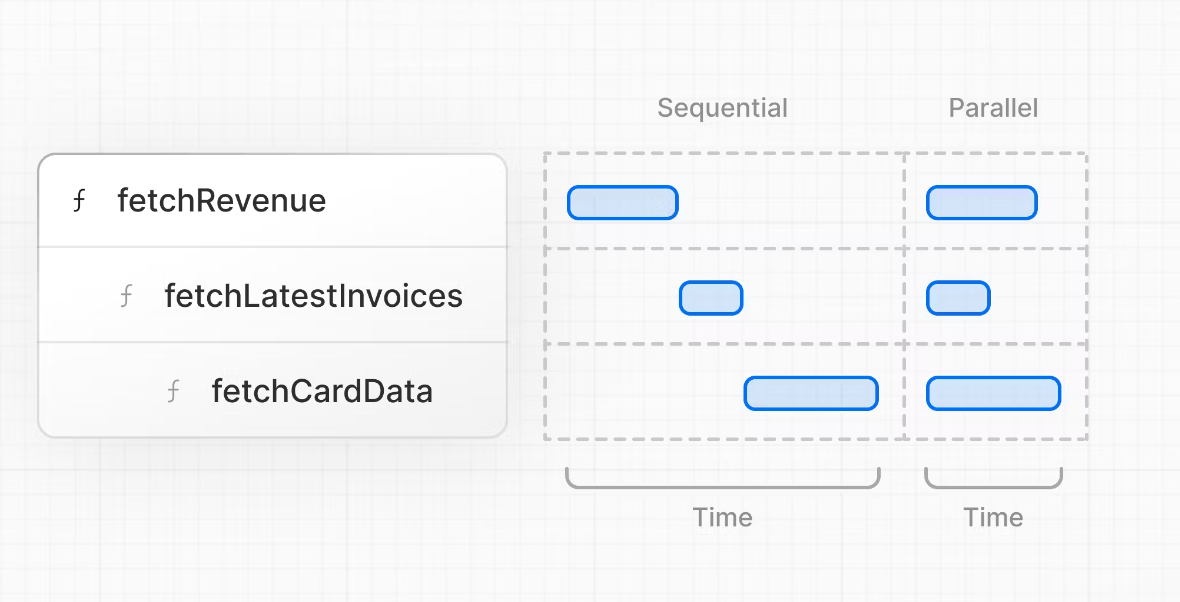The height and width of the screenshot is (602, 1180).
Task: Switch to the Parallel column heading
Action: pyautogui.click(x=993, y=108)
